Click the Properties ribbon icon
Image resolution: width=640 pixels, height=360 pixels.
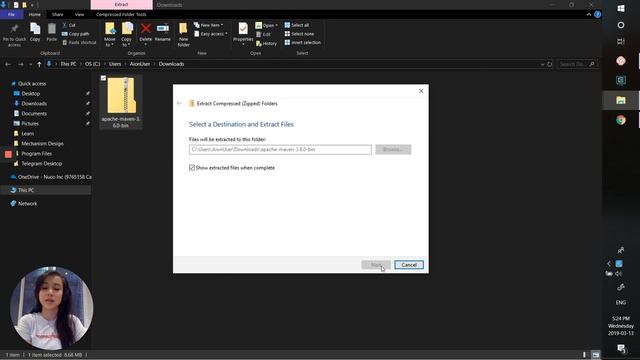243,33
